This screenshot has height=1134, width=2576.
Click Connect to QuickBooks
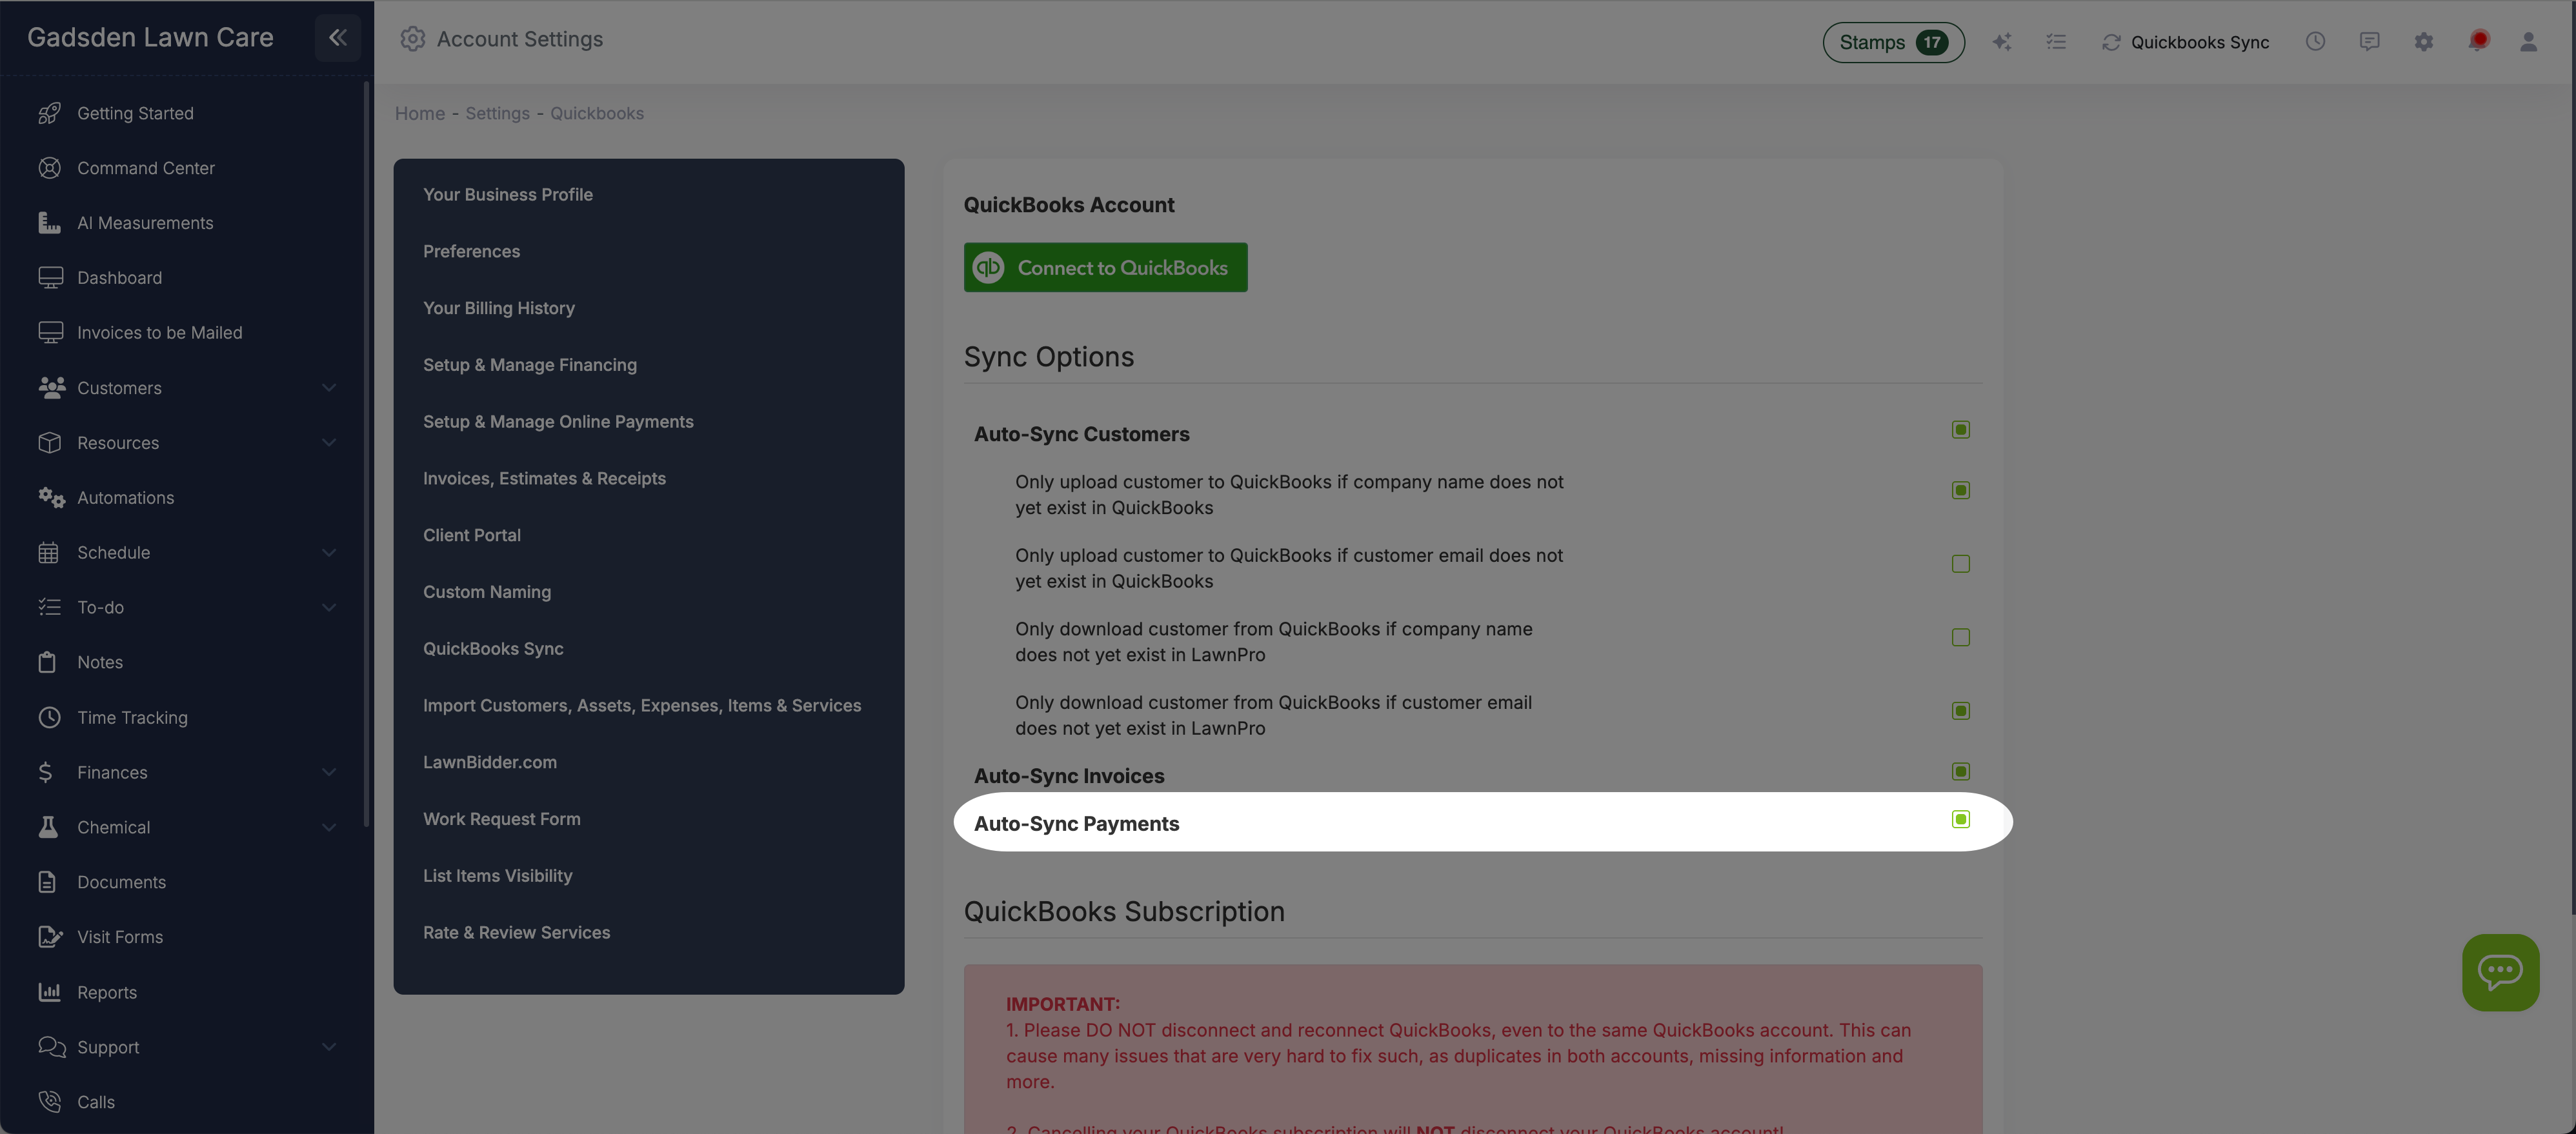1105,267
